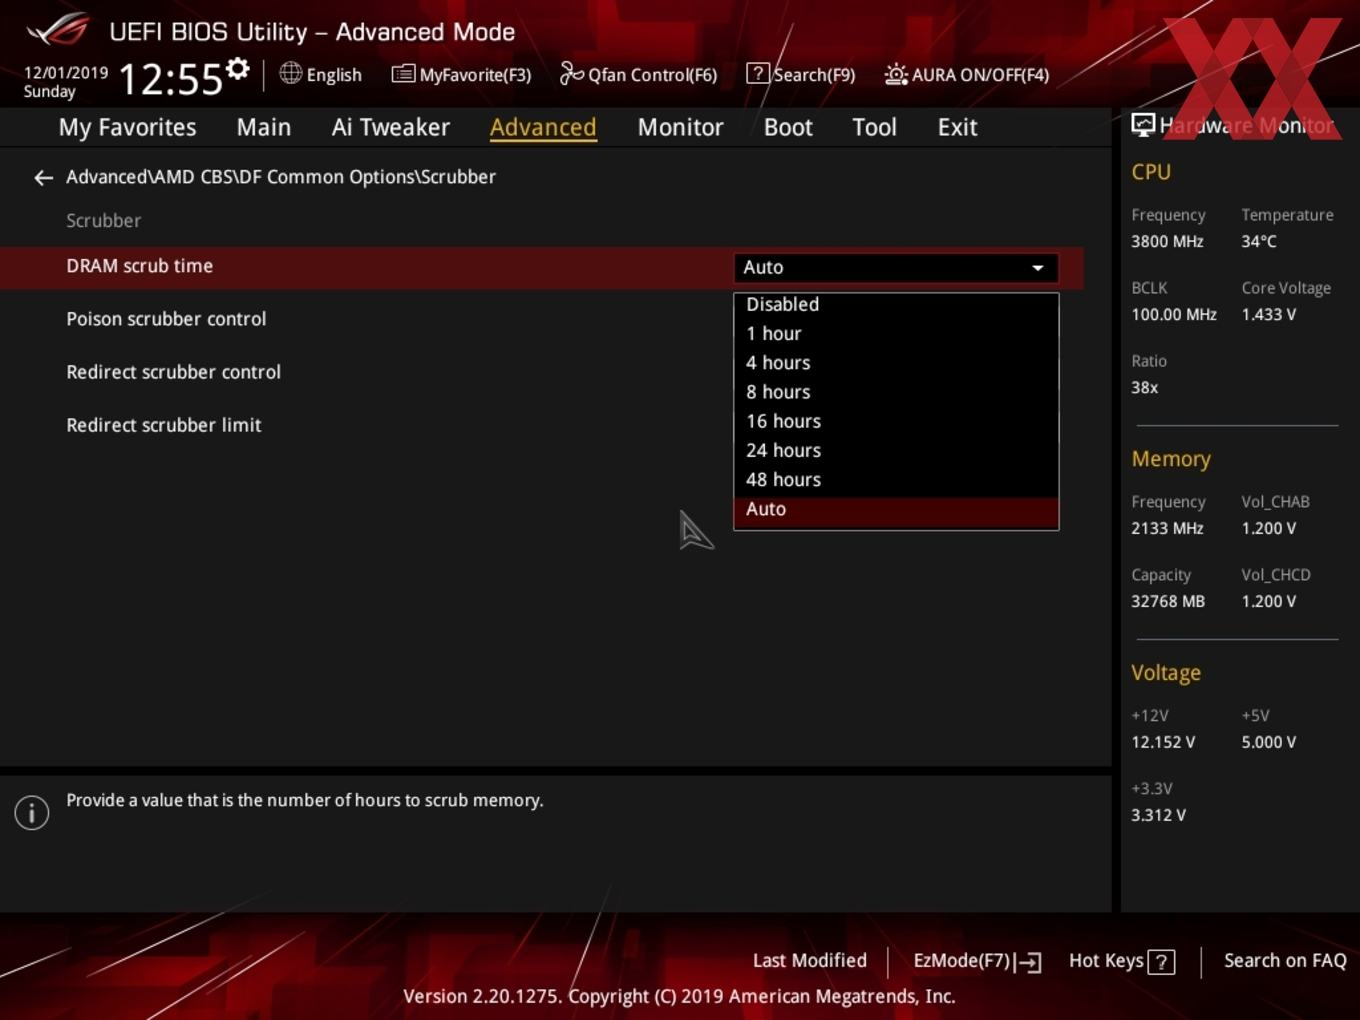Click the AURA light bulb icon
The image size is (1360, 1020).
coord(896,74)
